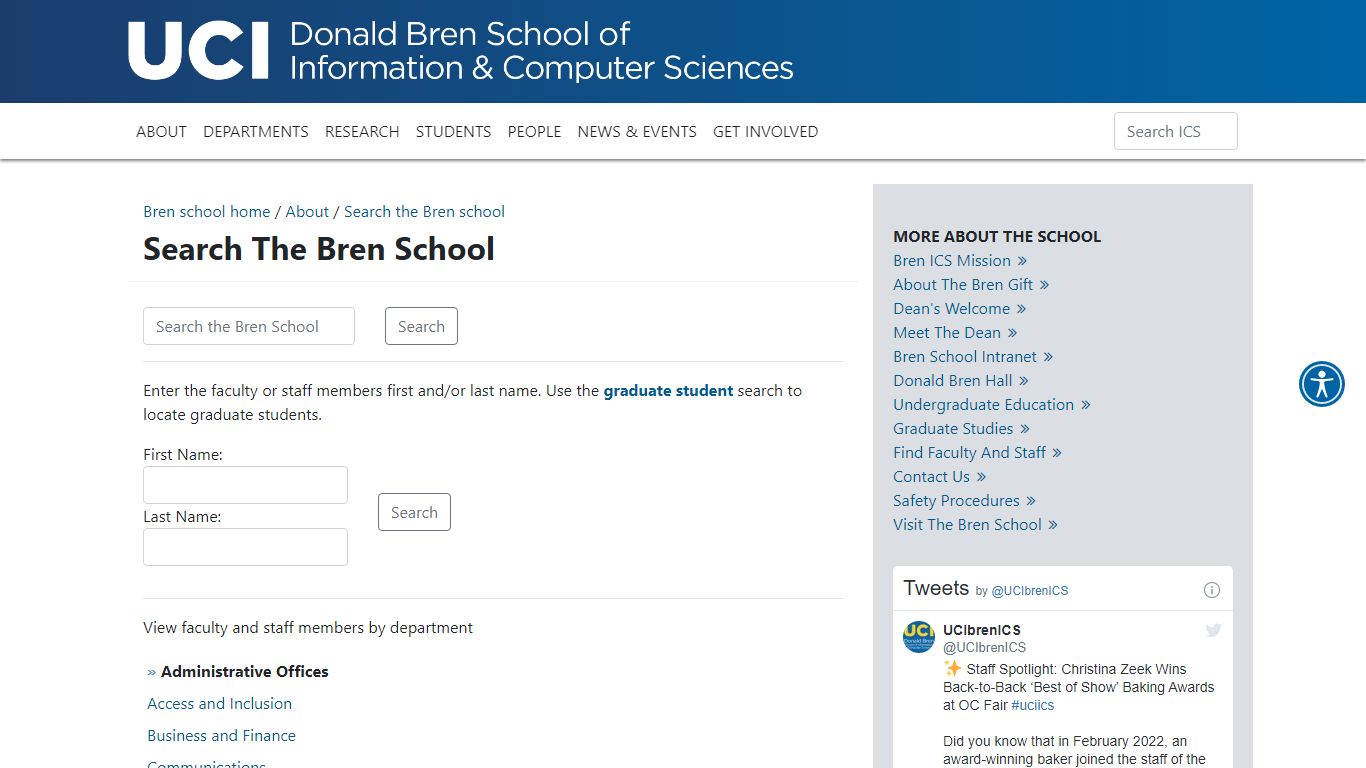Open the STUDENTS menu
The image size is (1366, 768).
tap(453, 131)
